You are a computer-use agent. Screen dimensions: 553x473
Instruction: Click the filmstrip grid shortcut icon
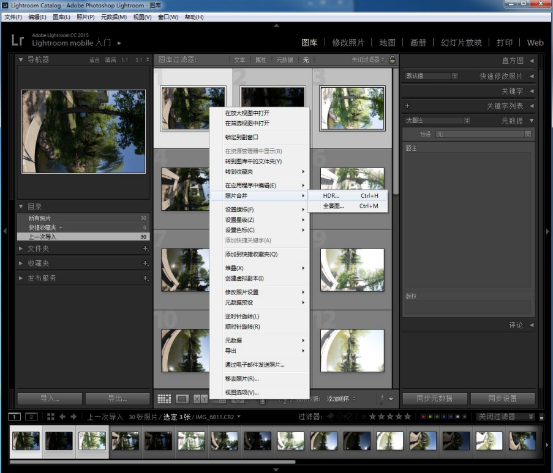tap(50, 417)
